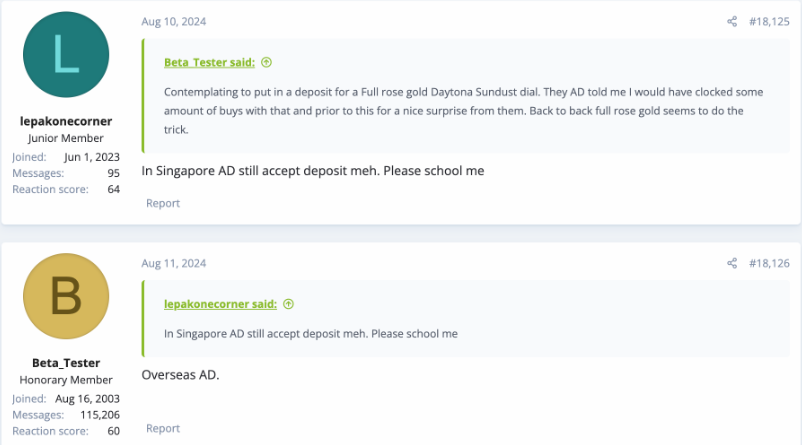Report the post by Beta_Tester

pos(163,428)
